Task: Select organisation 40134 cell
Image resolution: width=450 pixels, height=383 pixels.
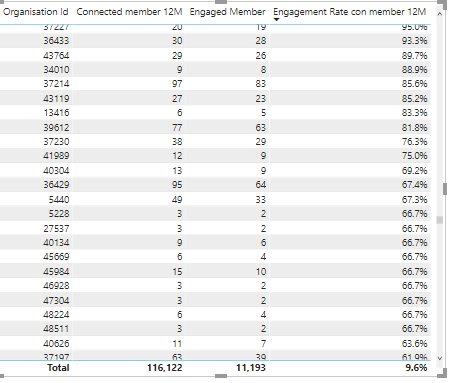Action: [x=56, y=242]
